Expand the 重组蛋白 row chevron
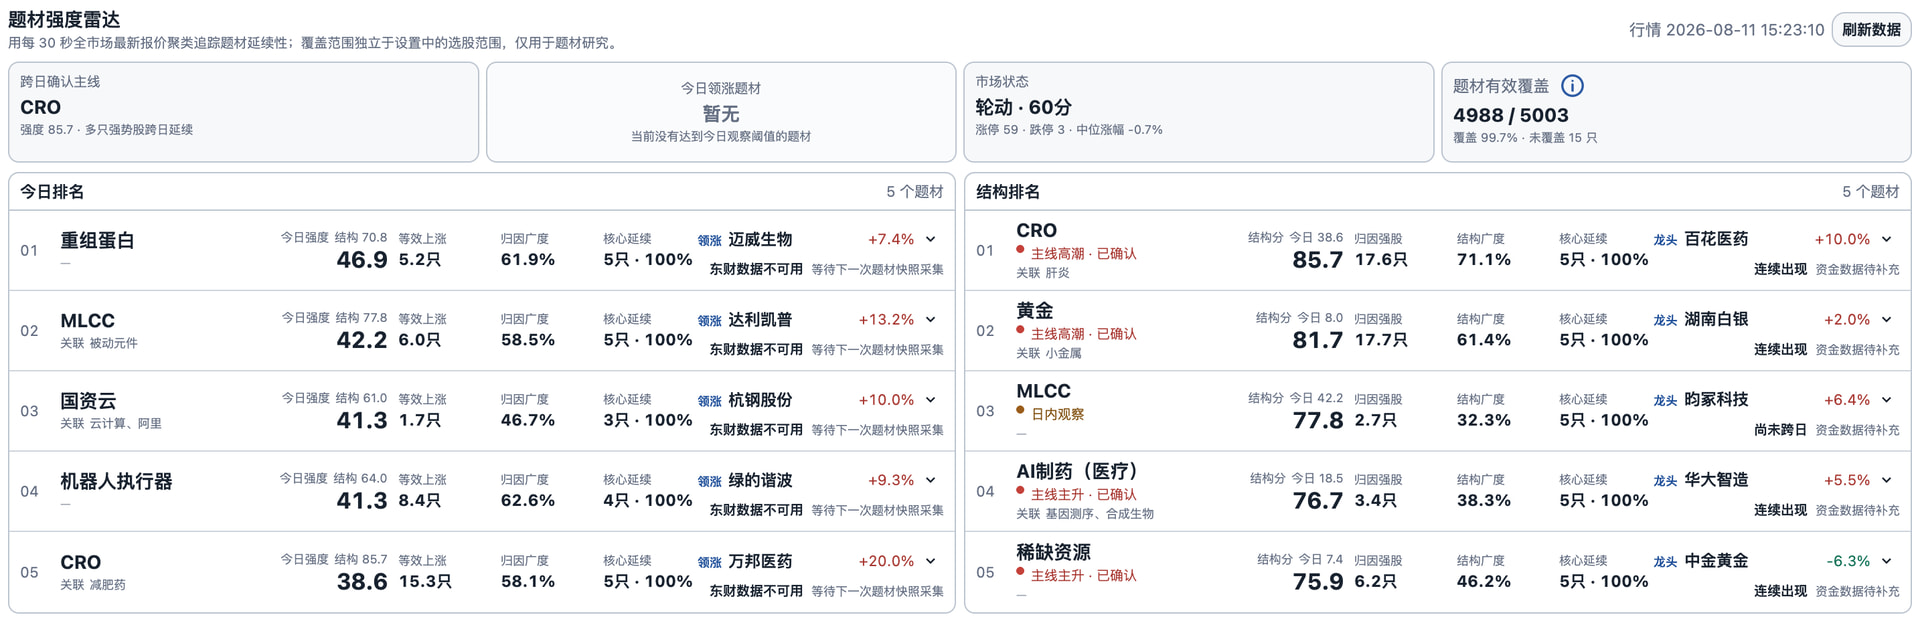1920x617 pixels. click(931, 239)
